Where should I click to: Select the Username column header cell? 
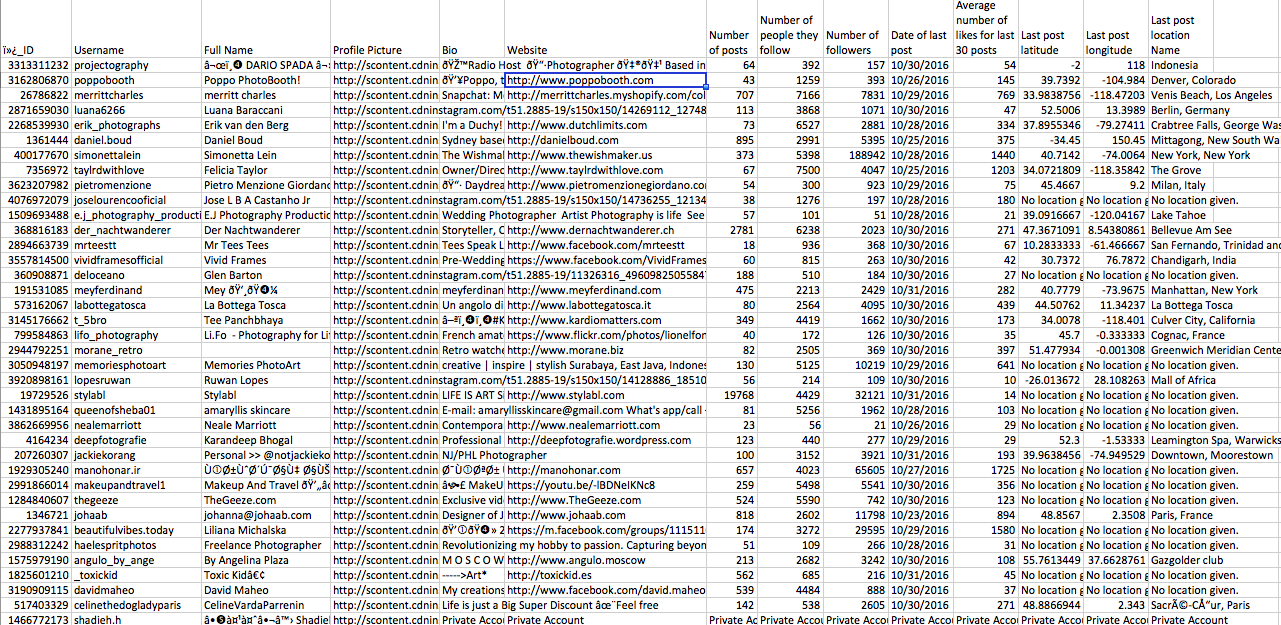pyautogui.click(x=135, y=29)
